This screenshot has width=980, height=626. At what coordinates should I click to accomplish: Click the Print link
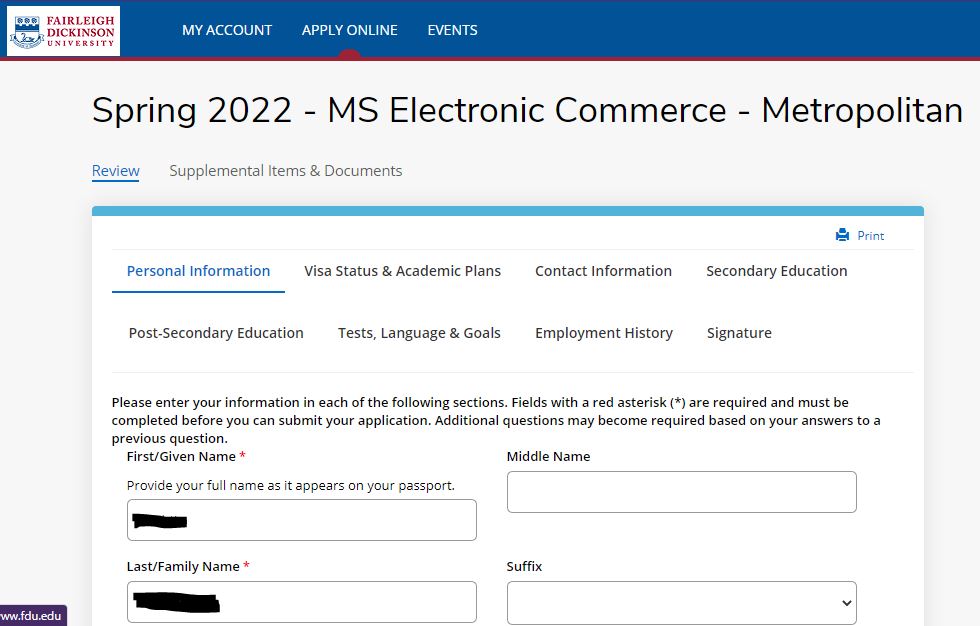tap(870, 236)
